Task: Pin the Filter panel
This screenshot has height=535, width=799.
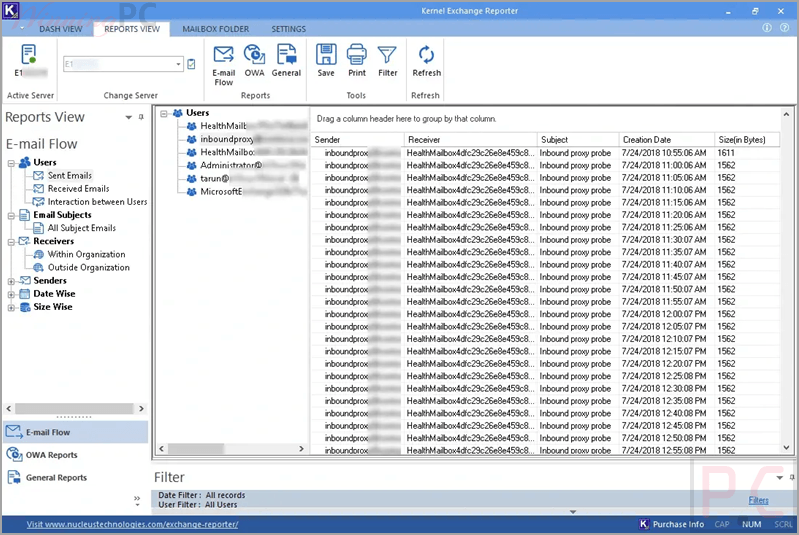Action: [792, 477]
